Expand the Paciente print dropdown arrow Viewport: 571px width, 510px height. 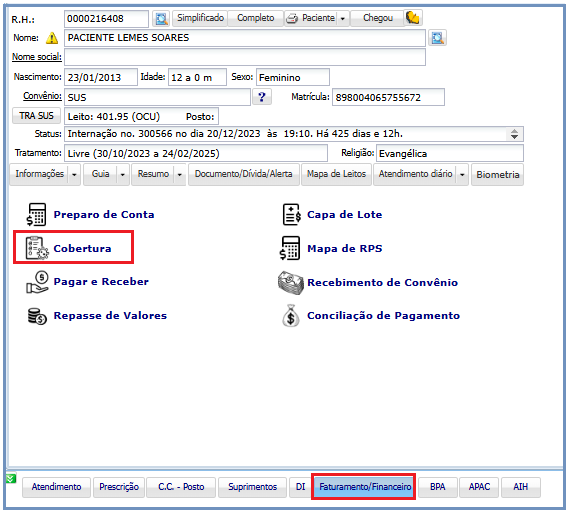click(x=343, y=18)
